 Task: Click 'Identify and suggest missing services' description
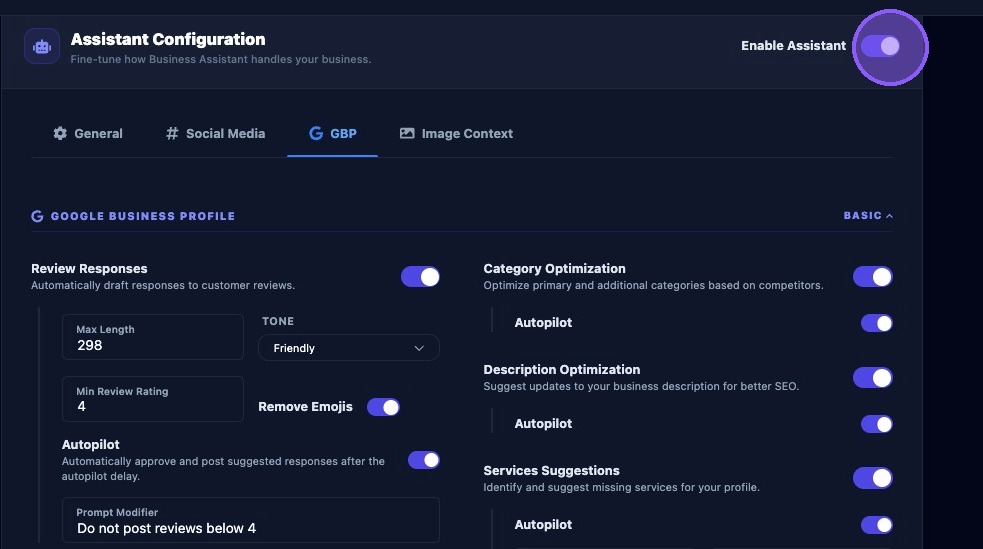tap(621, 487)
